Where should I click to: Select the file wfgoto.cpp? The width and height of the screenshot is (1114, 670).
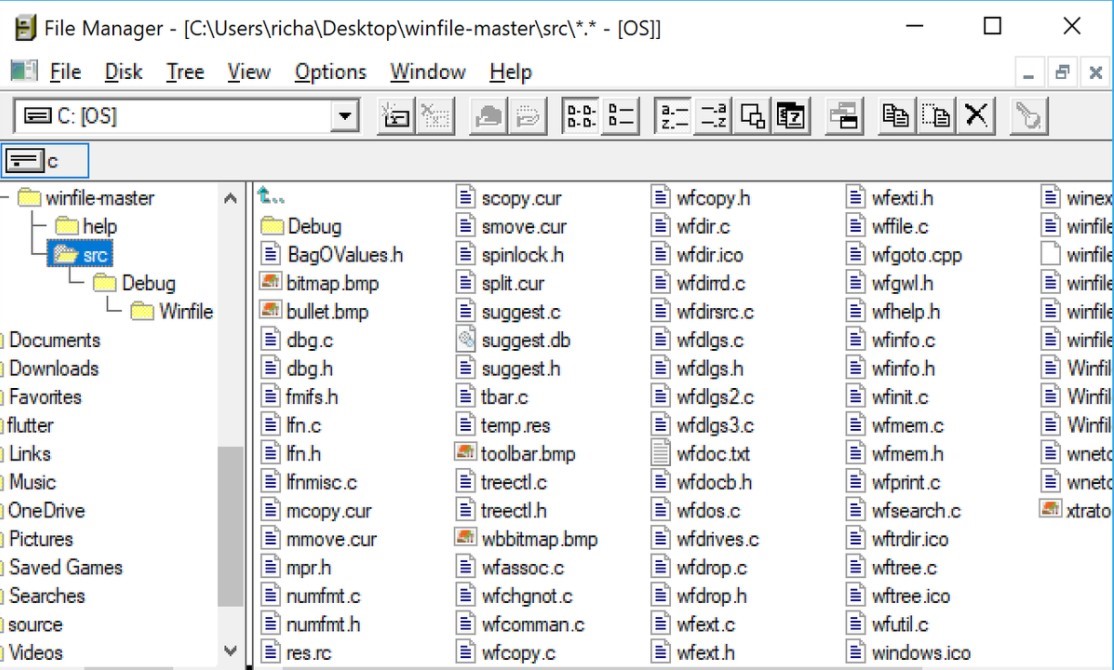click(904, 254)
